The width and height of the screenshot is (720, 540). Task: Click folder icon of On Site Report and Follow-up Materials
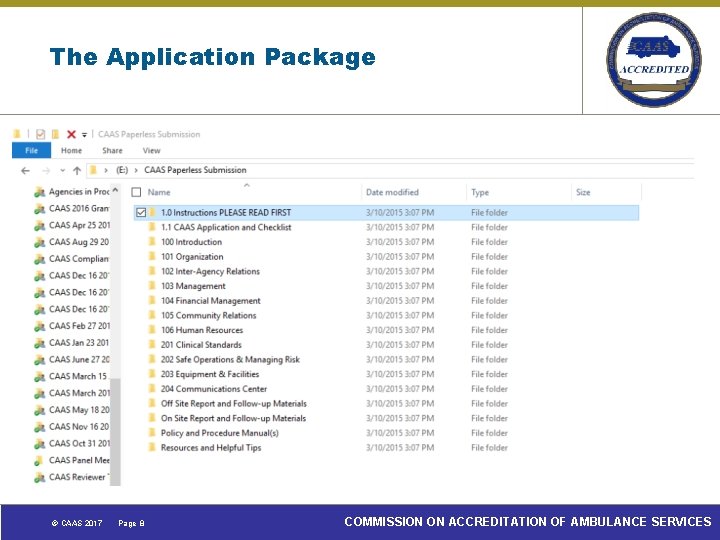(152, 418)
